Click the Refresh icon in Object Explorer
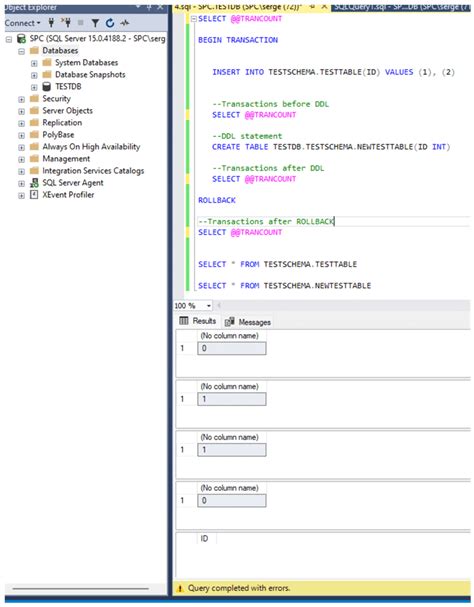The width and height of the screenshot is (474, 607). click(110, 24)
